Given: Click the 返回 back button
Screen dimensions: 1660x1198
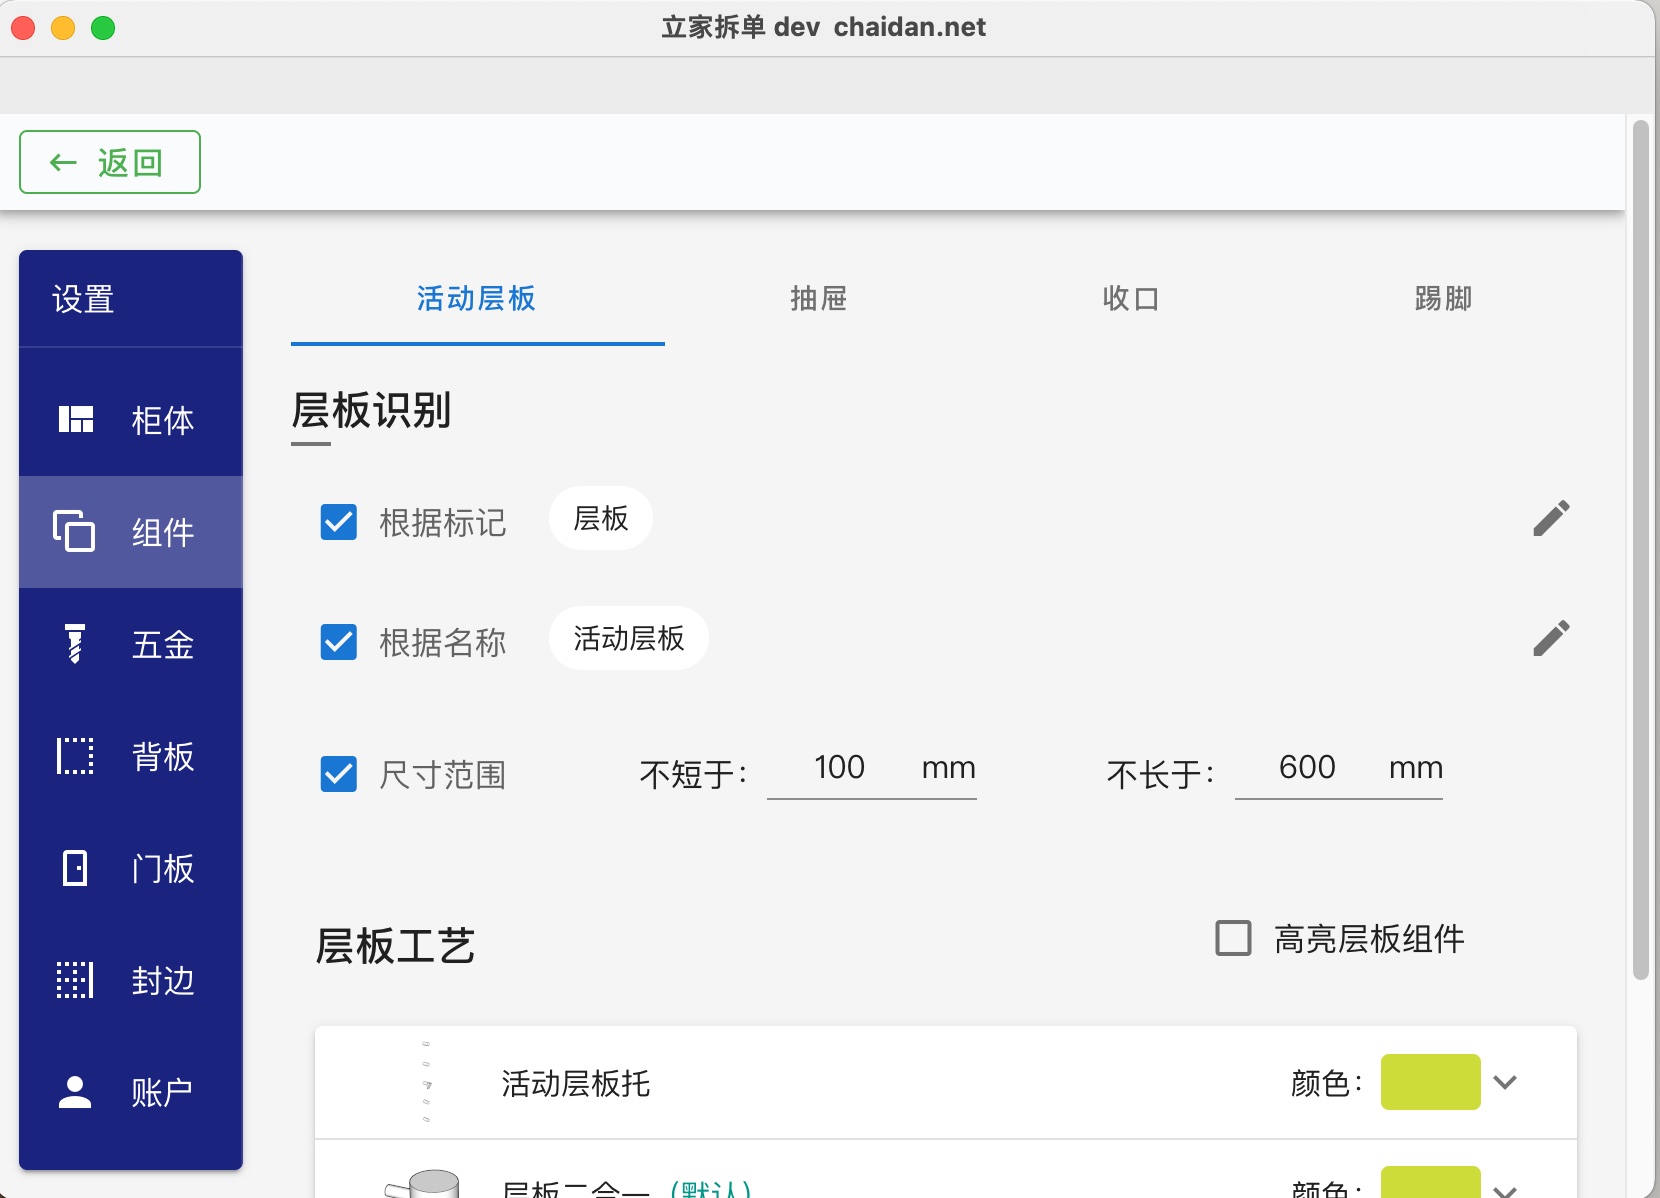Looking at the screenshot, I should click(110, 162).
